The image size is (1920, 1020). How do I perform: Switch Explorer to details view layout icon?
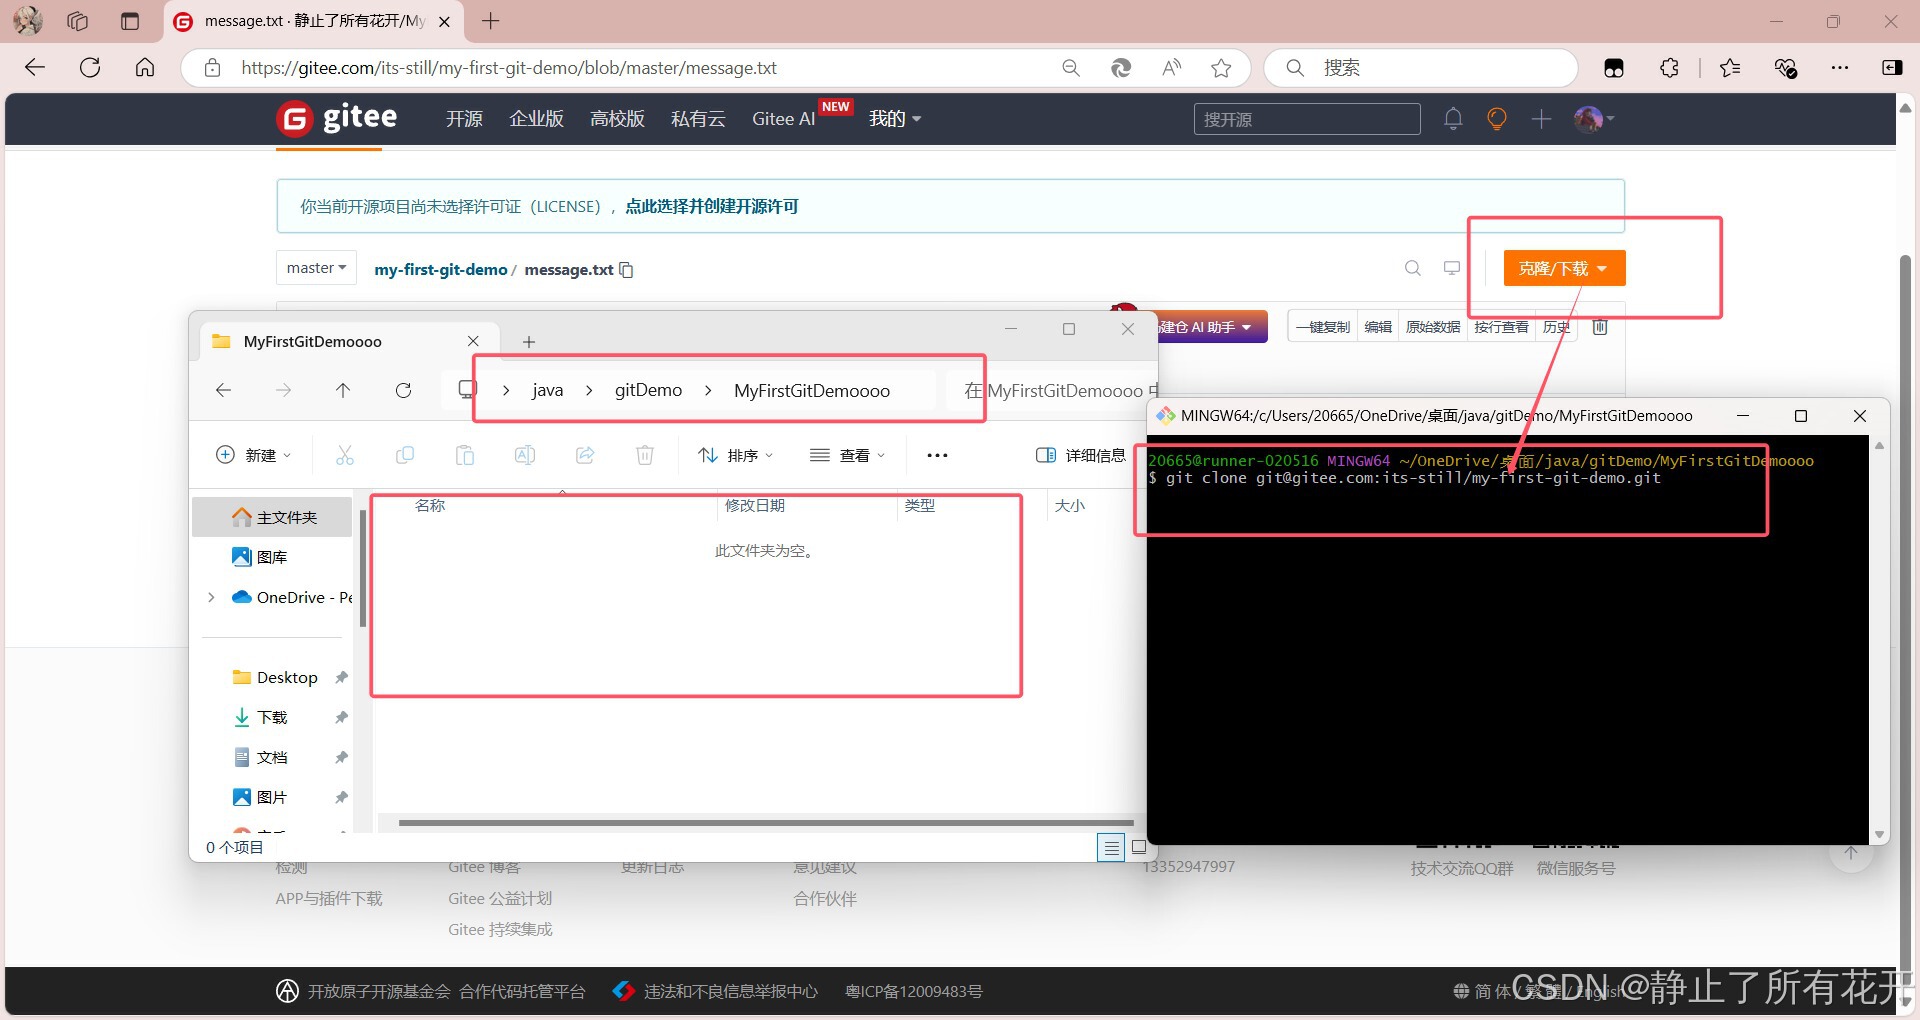[1111, 848]
